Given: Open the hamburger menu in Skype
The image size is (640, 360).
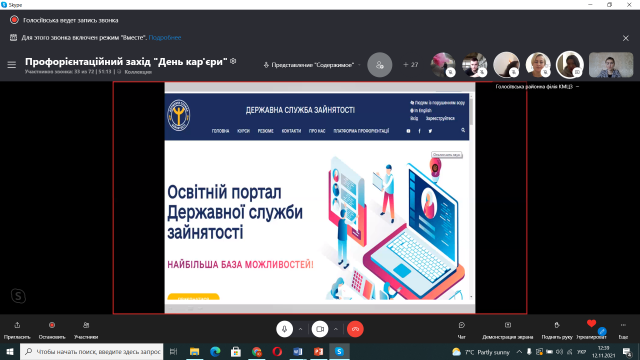Looking at the screenshot, I should (11, 64).
